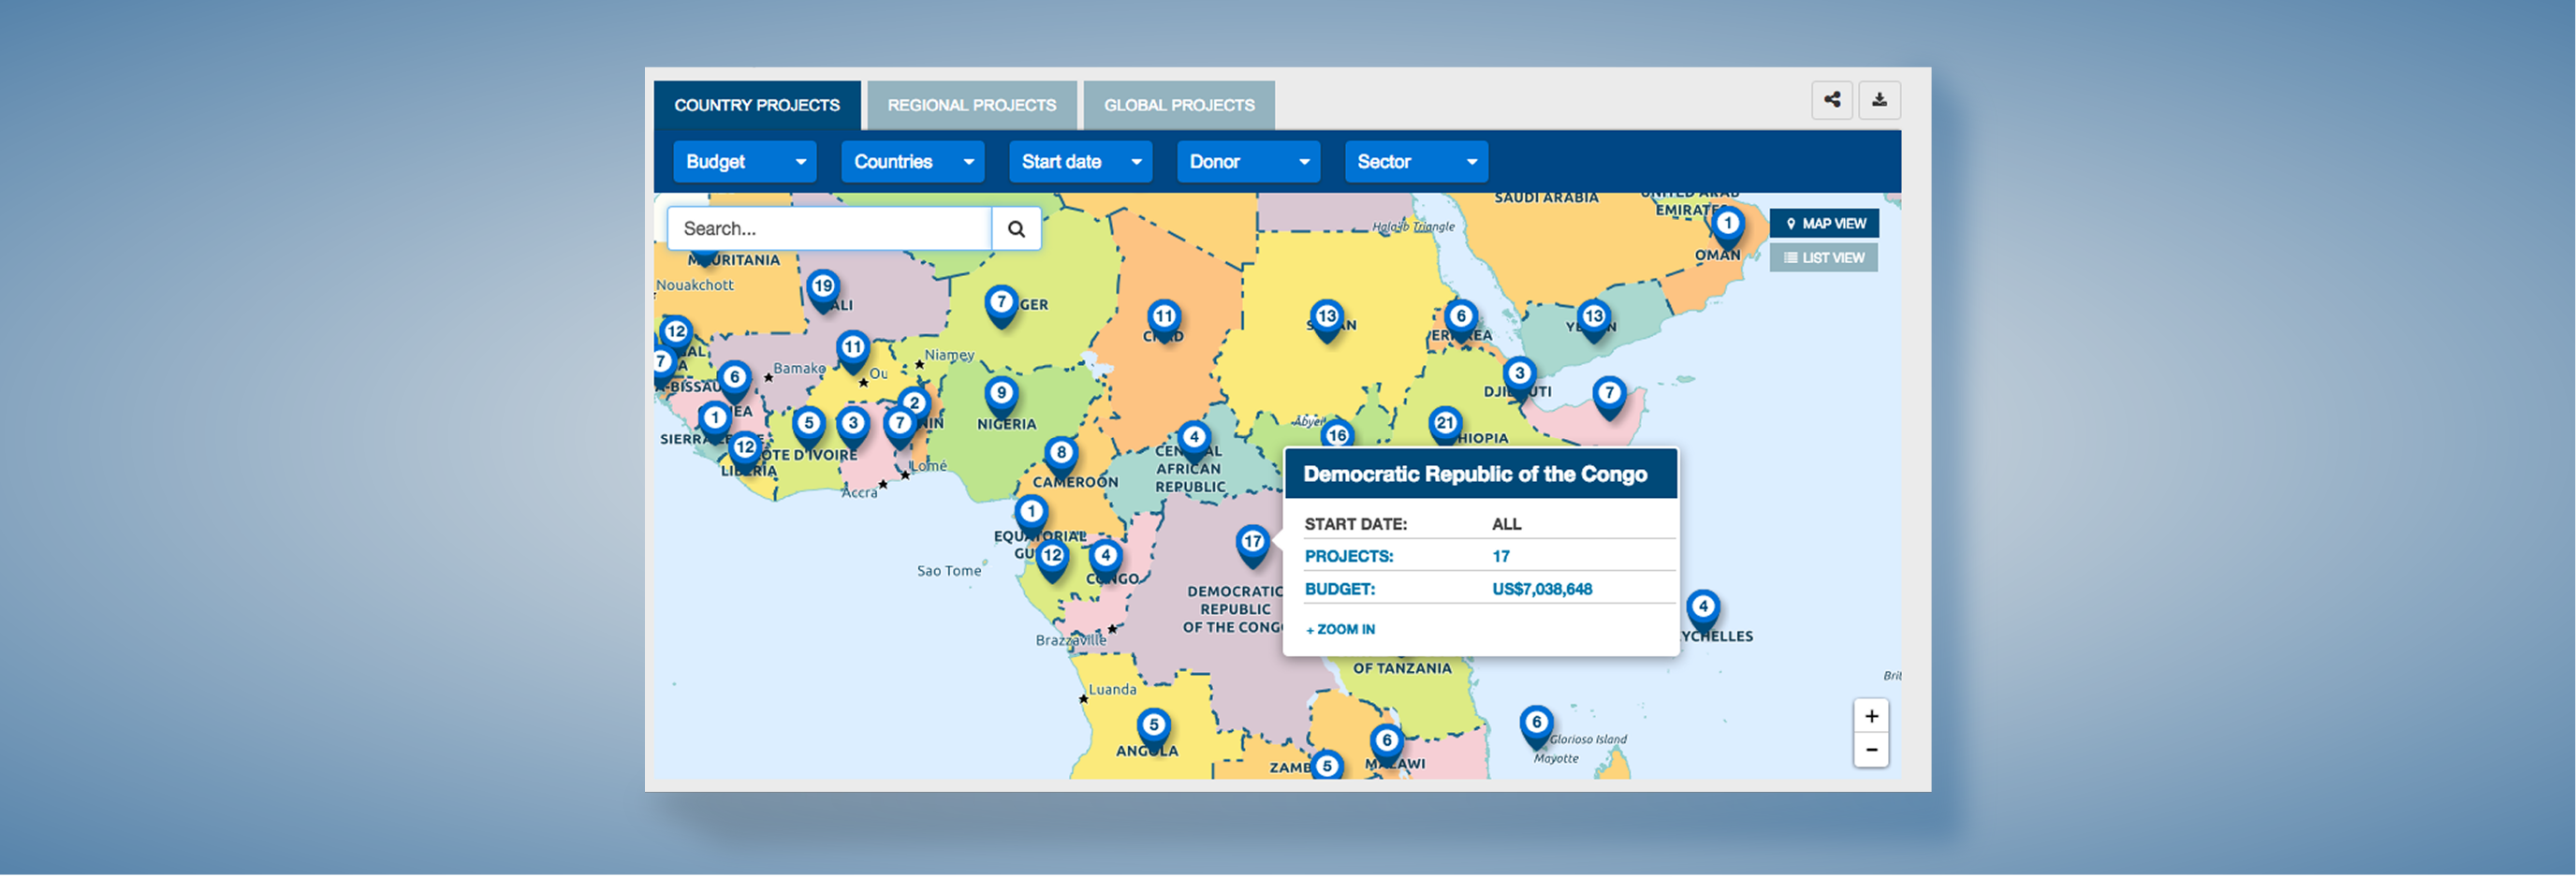
Task: Select the marker showing 16 near Abyei
Action: coord(1337,435)
